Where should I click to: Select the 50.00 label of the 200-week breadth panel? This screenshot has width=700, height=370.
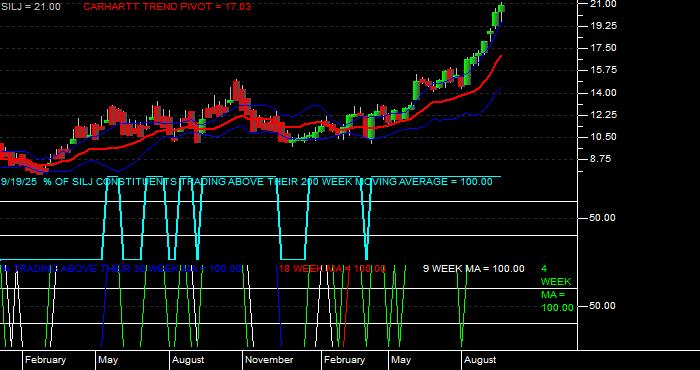pyautogui.click(x=603, y=218)
